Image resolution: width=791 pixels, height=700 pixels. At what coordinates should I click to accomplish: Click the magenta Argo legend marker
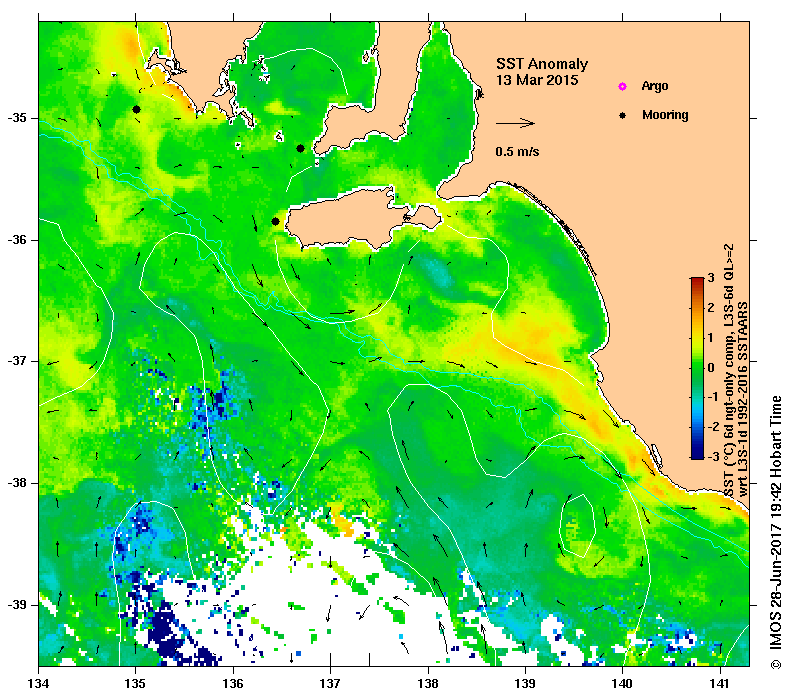[623, 86]
